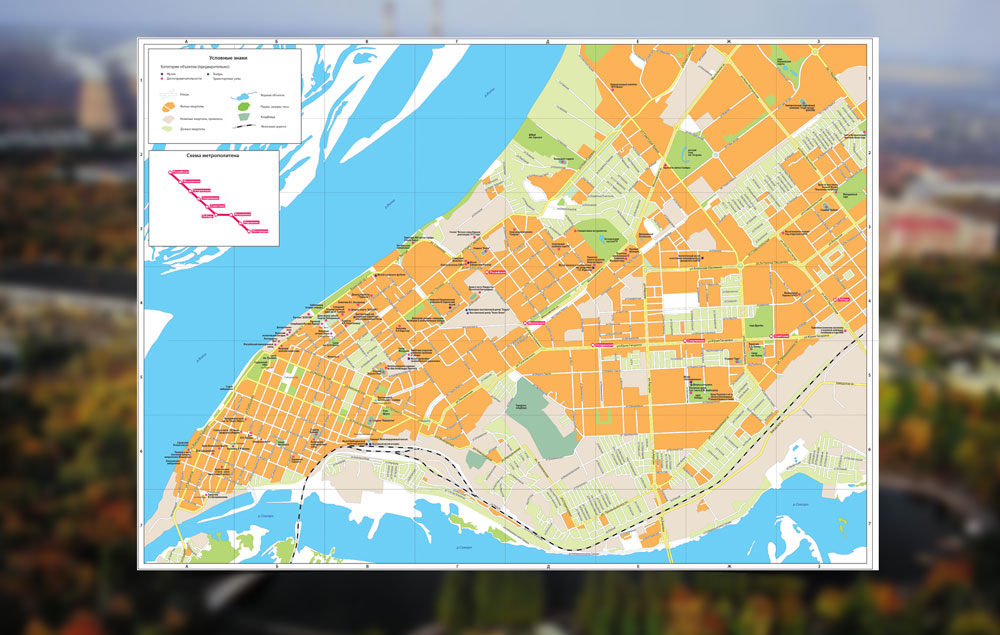Click the 'Условные знаки' legend heading
This screenshot has height=635, width=1000.
point(228,58)
